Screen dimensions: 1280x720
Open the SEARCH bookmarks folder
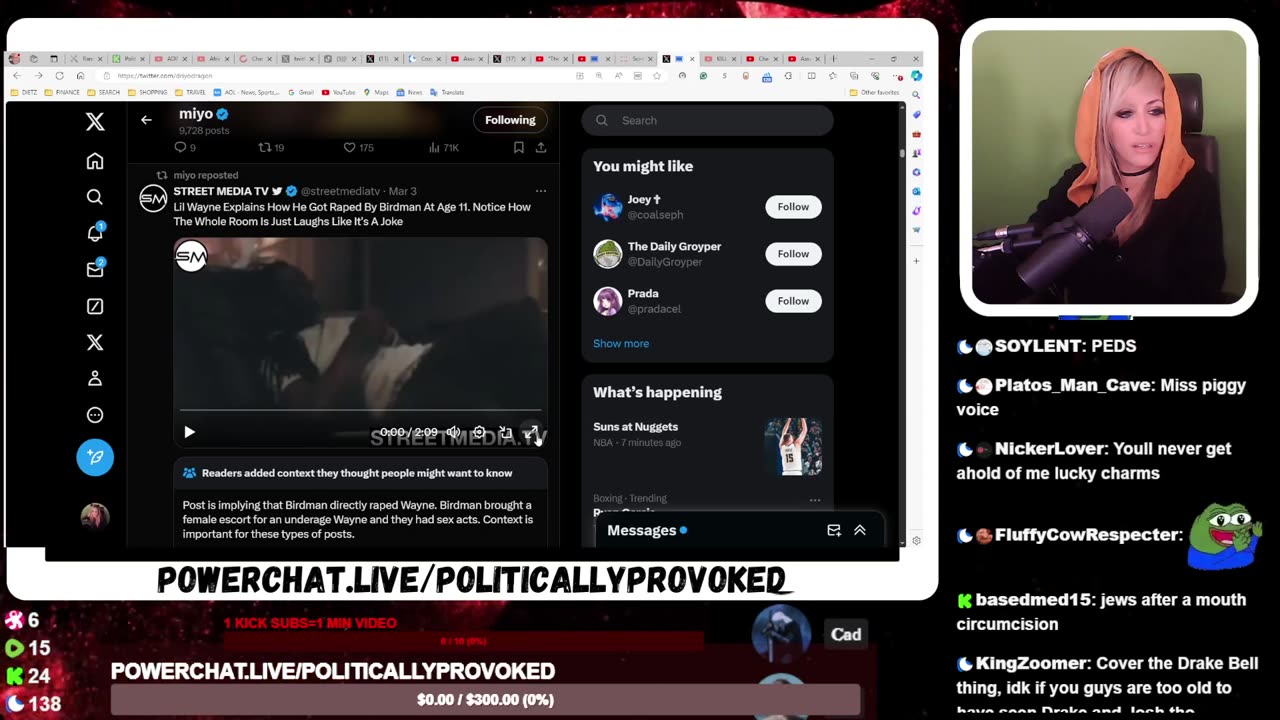tap(103, 92)
